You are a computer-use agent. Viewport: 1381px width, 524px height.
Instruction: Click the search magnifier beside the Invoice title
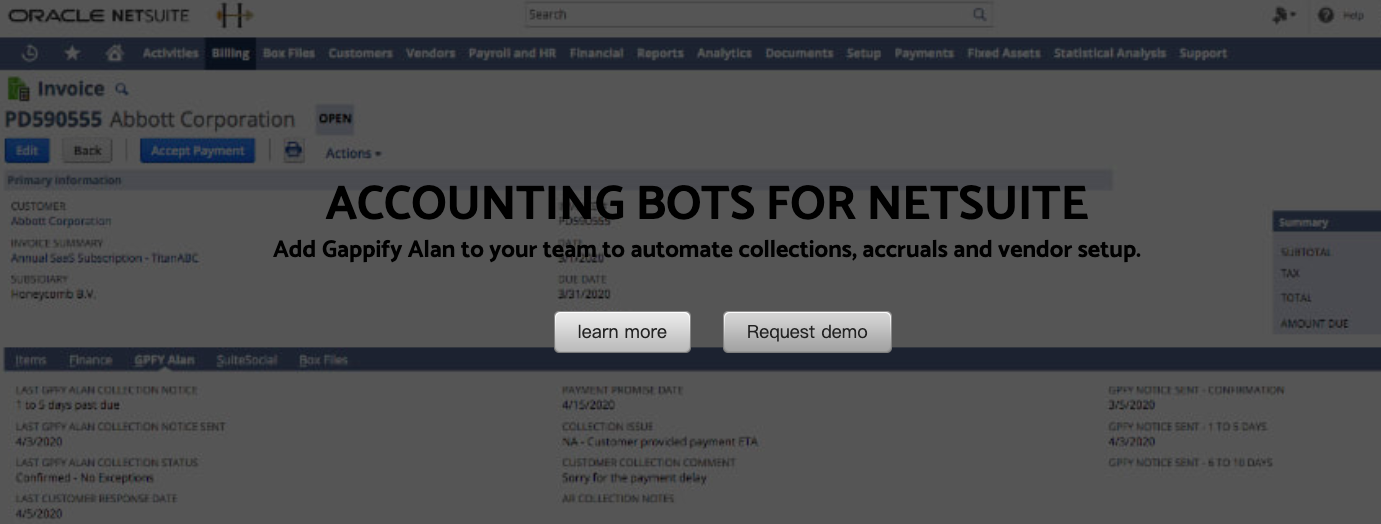coord(122,89)
